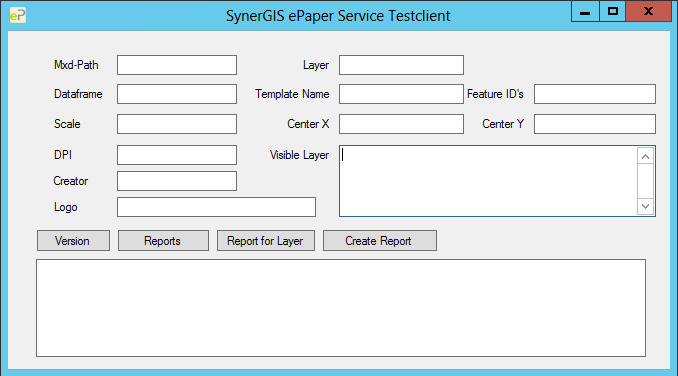This screenshot has width=678, height=376.
Task: Minimize the Testclient window
Action: tap(585, 11)
